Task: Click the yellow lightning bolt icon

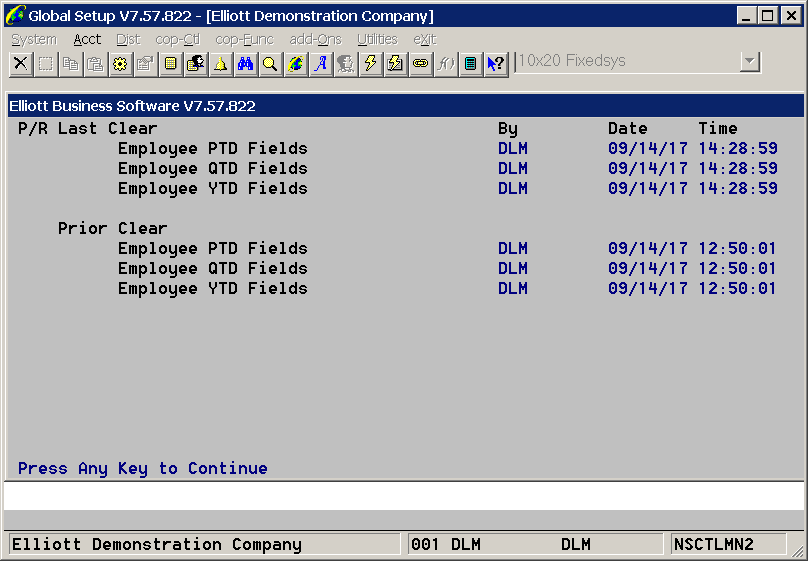Action: 371,64
